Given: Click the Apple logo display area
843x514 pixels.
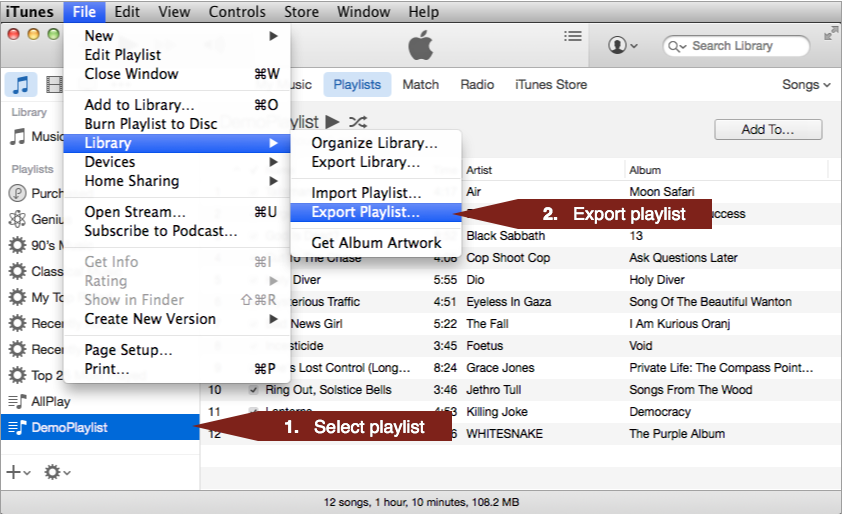Looking at the screenshot, I should (420, 45).
